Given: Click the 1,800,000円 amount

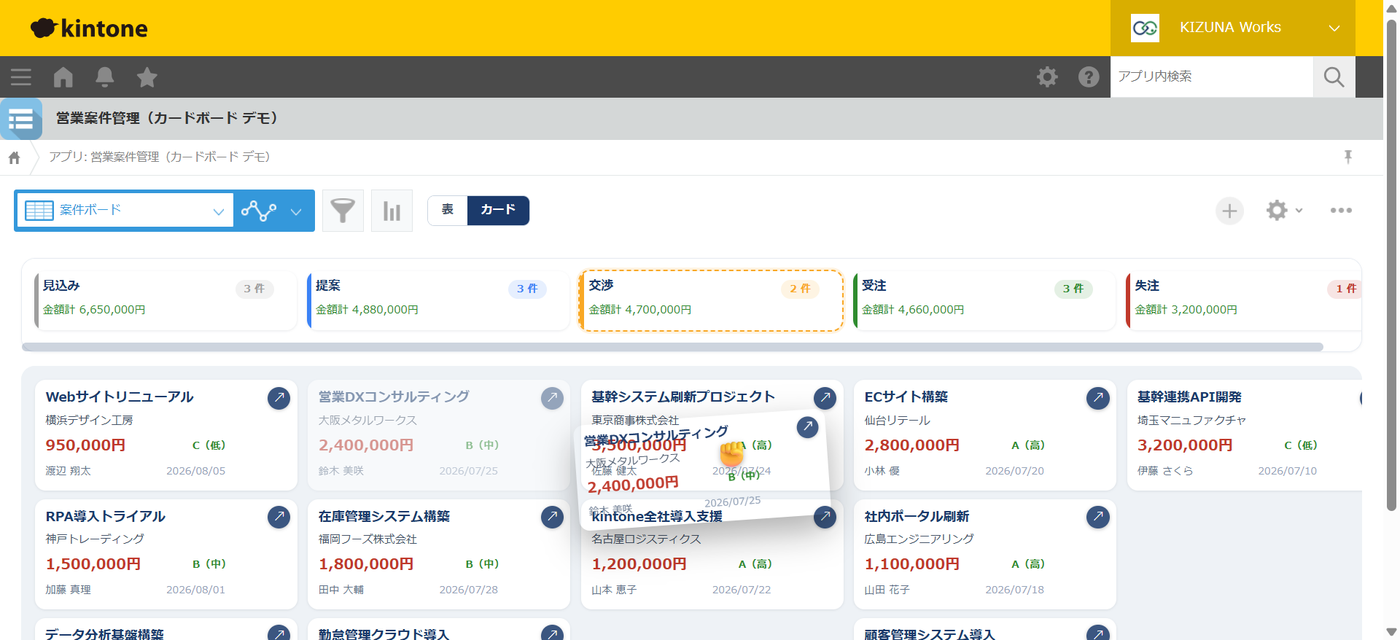Looking at the screenshot, I should [x=366, y=564].
